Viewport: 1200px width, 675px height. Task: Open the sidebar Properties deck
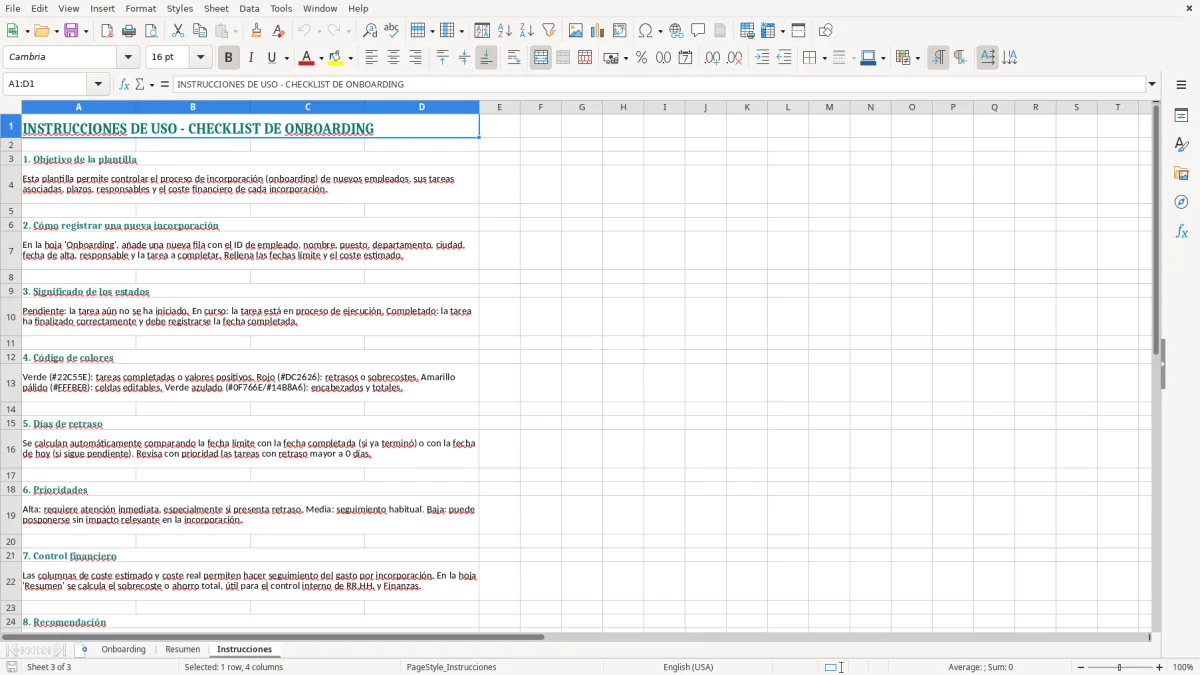pyautogui.click(x=1181, y=115)
